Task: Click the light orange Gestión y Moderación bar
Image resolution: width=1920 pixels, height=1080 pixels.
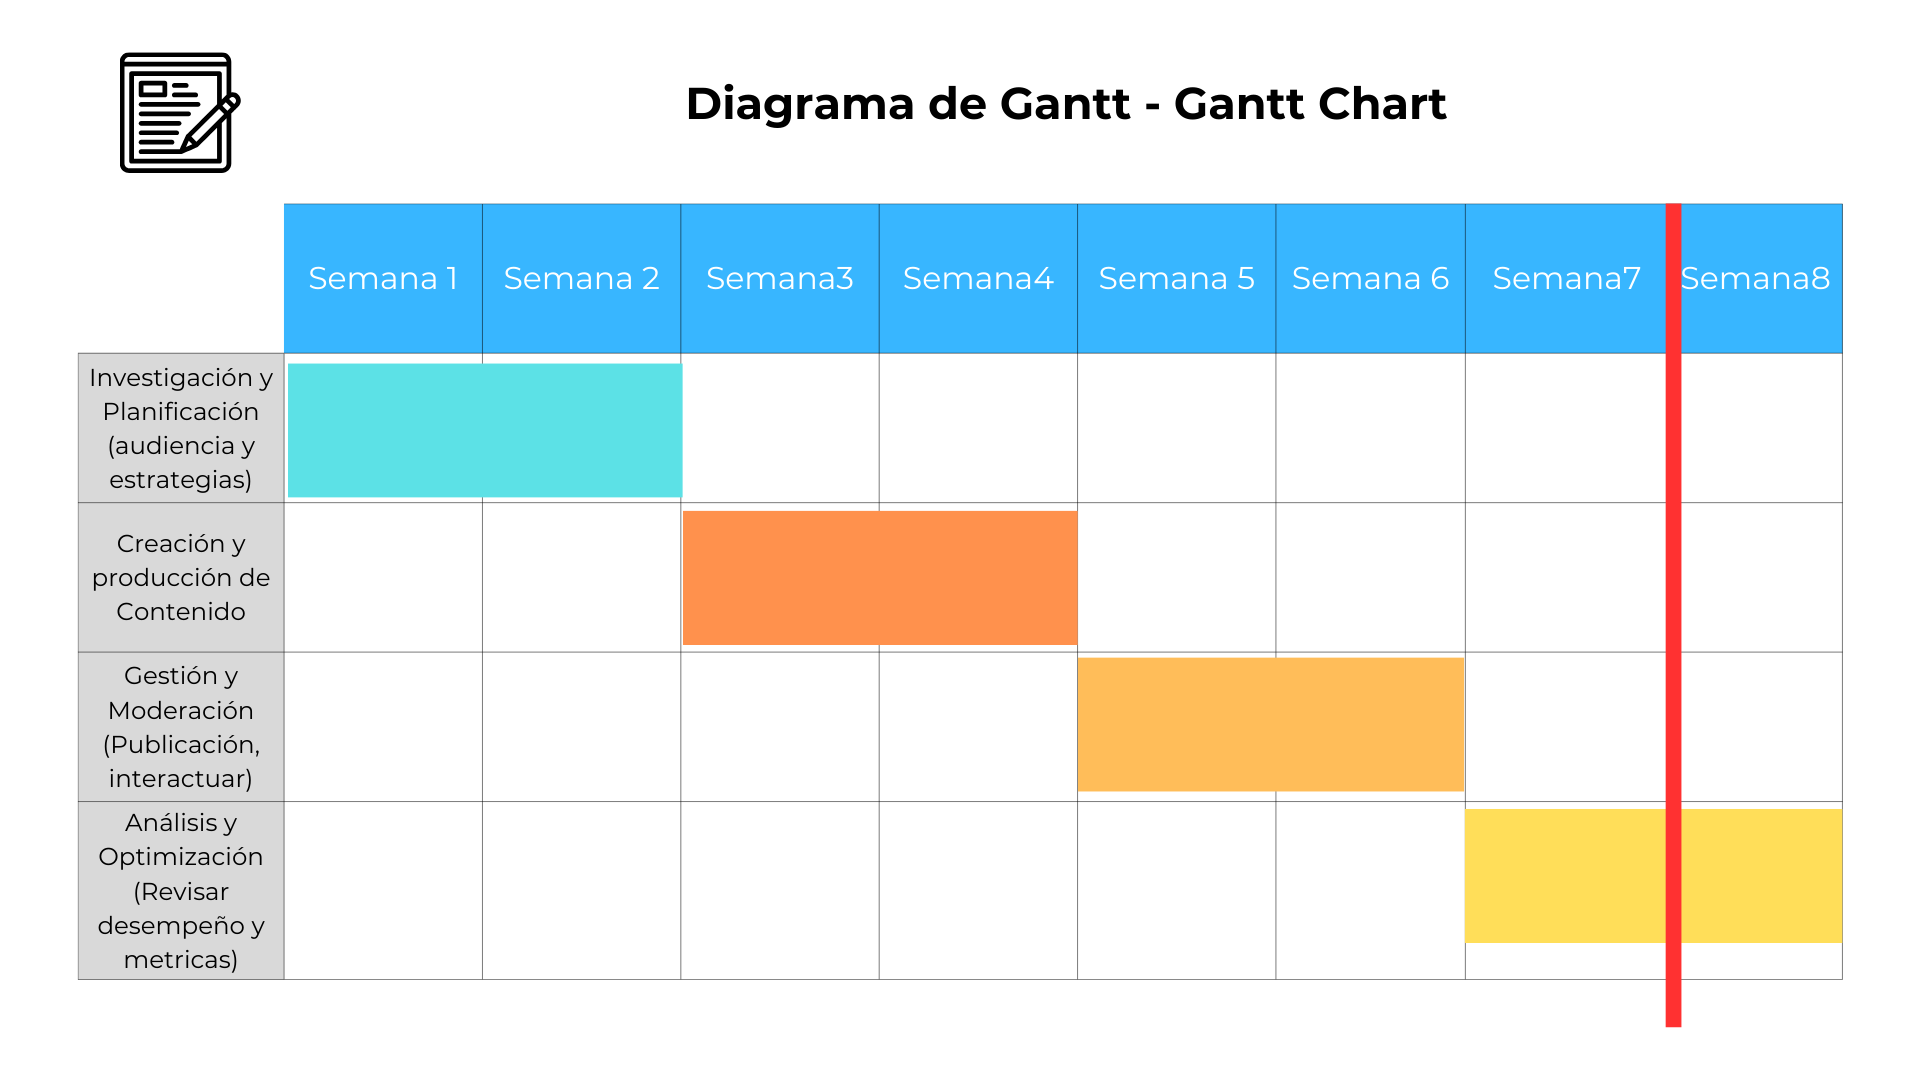Action: click(x=1270, y=724)
